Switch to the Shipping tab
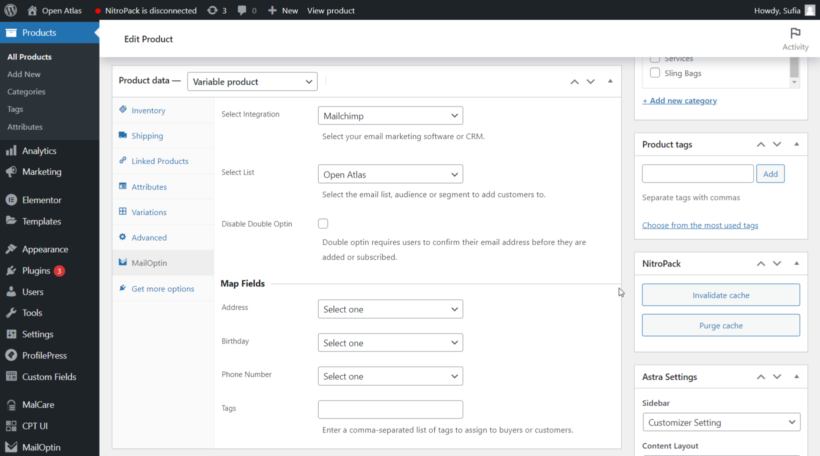The height and width of the screenshot is (456, 820). click(x=163, y=136)
